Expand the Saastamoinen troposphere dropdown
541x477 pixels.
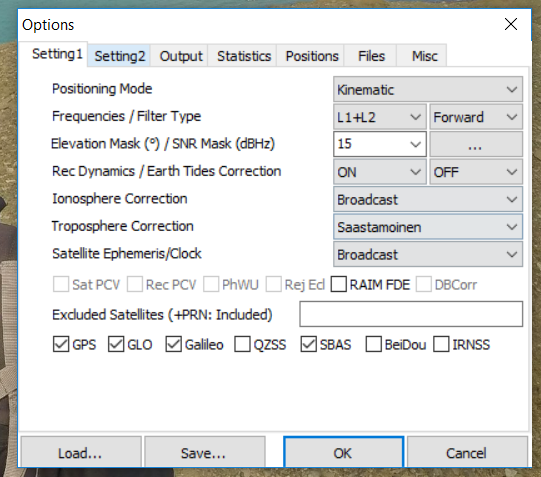pyautogui.click(x=428, y=227)
